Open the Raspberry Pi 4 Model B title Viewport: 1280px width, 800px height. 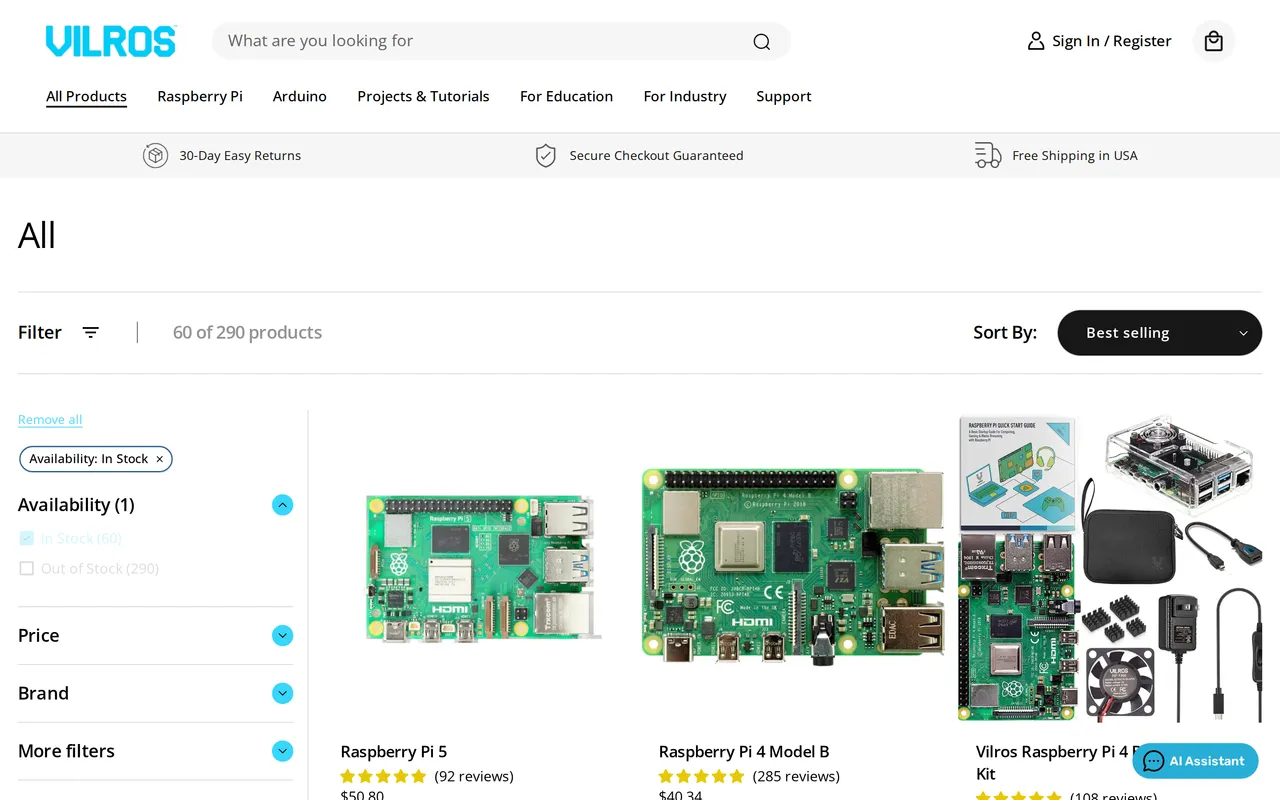744,752
